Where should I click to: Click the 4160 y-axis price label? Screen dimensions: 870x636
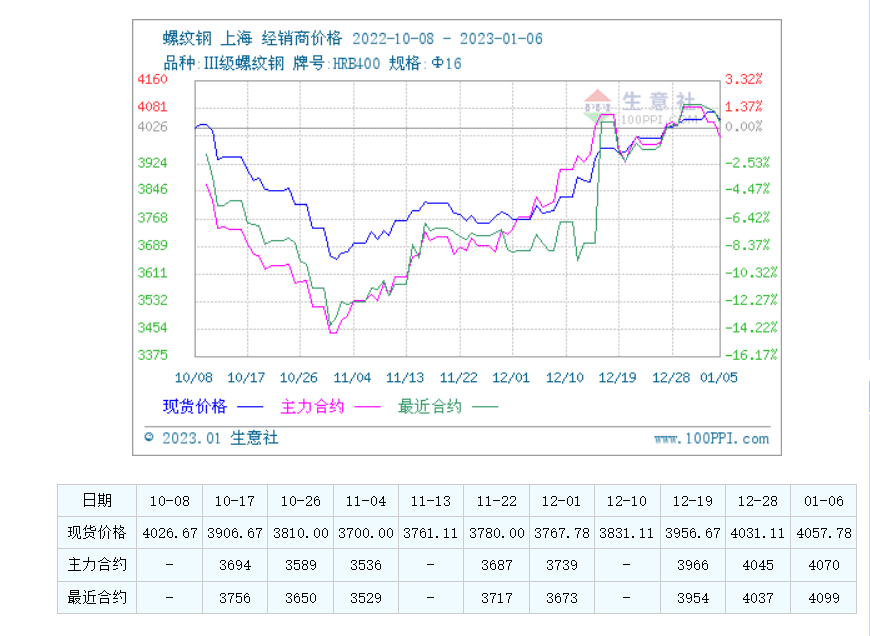point(151,79)
